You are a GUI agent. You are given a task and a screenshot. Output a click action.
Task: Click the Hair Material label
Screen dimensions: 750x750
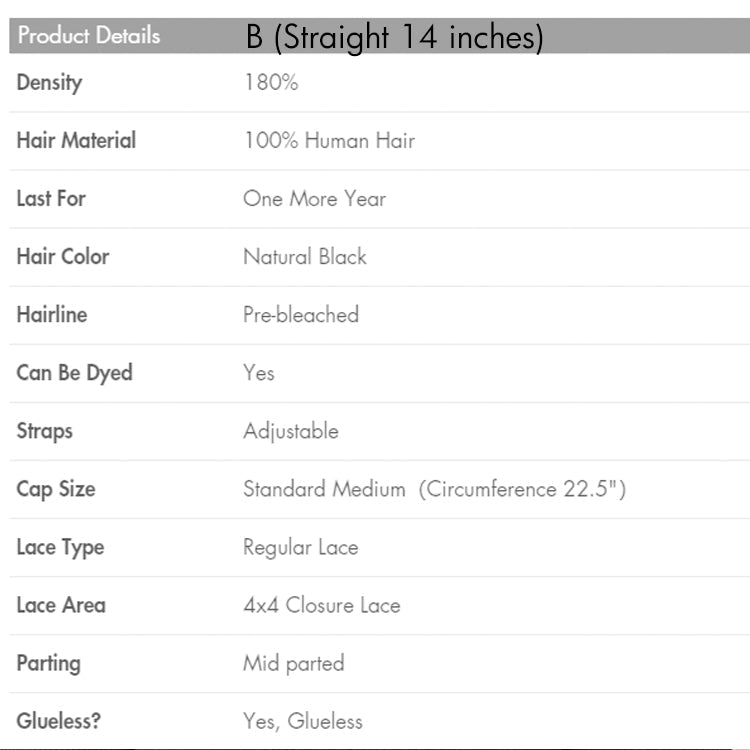click(76, 140)
